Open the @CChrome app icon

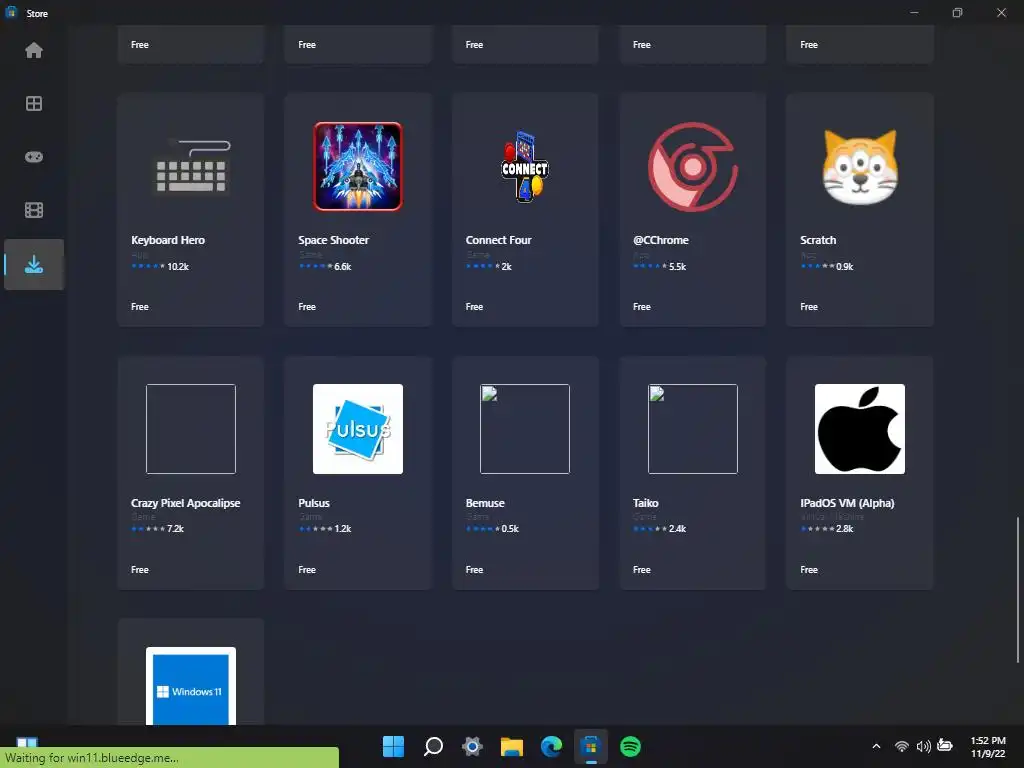[693, 167]
